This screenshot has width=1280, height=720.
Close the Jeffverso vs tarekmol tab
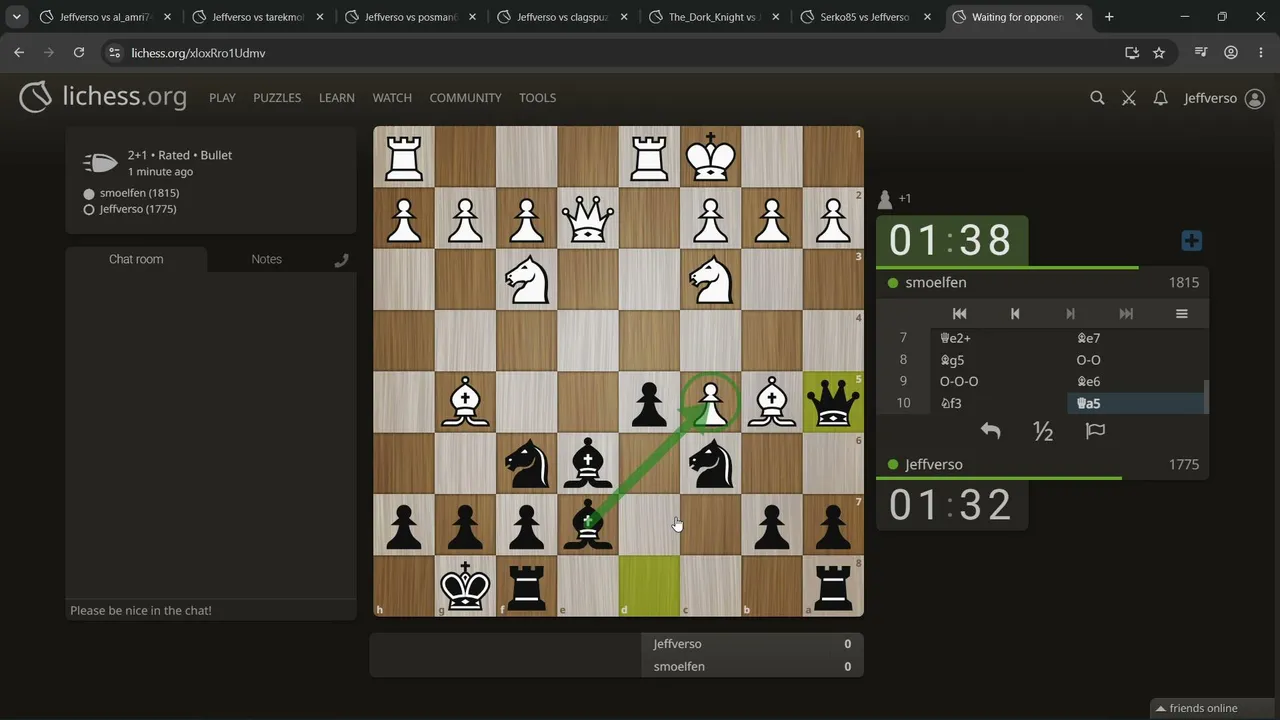click(319, 17)
